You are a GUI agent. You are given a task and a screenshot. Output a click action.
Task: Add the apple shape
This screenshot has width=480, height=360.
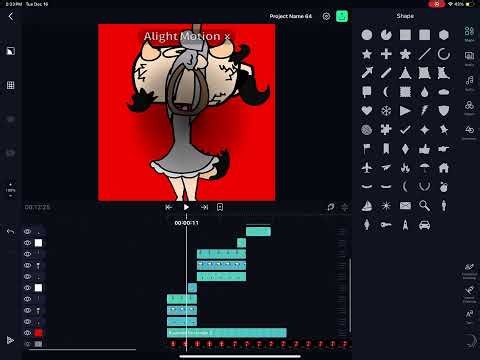coord(444,187)
